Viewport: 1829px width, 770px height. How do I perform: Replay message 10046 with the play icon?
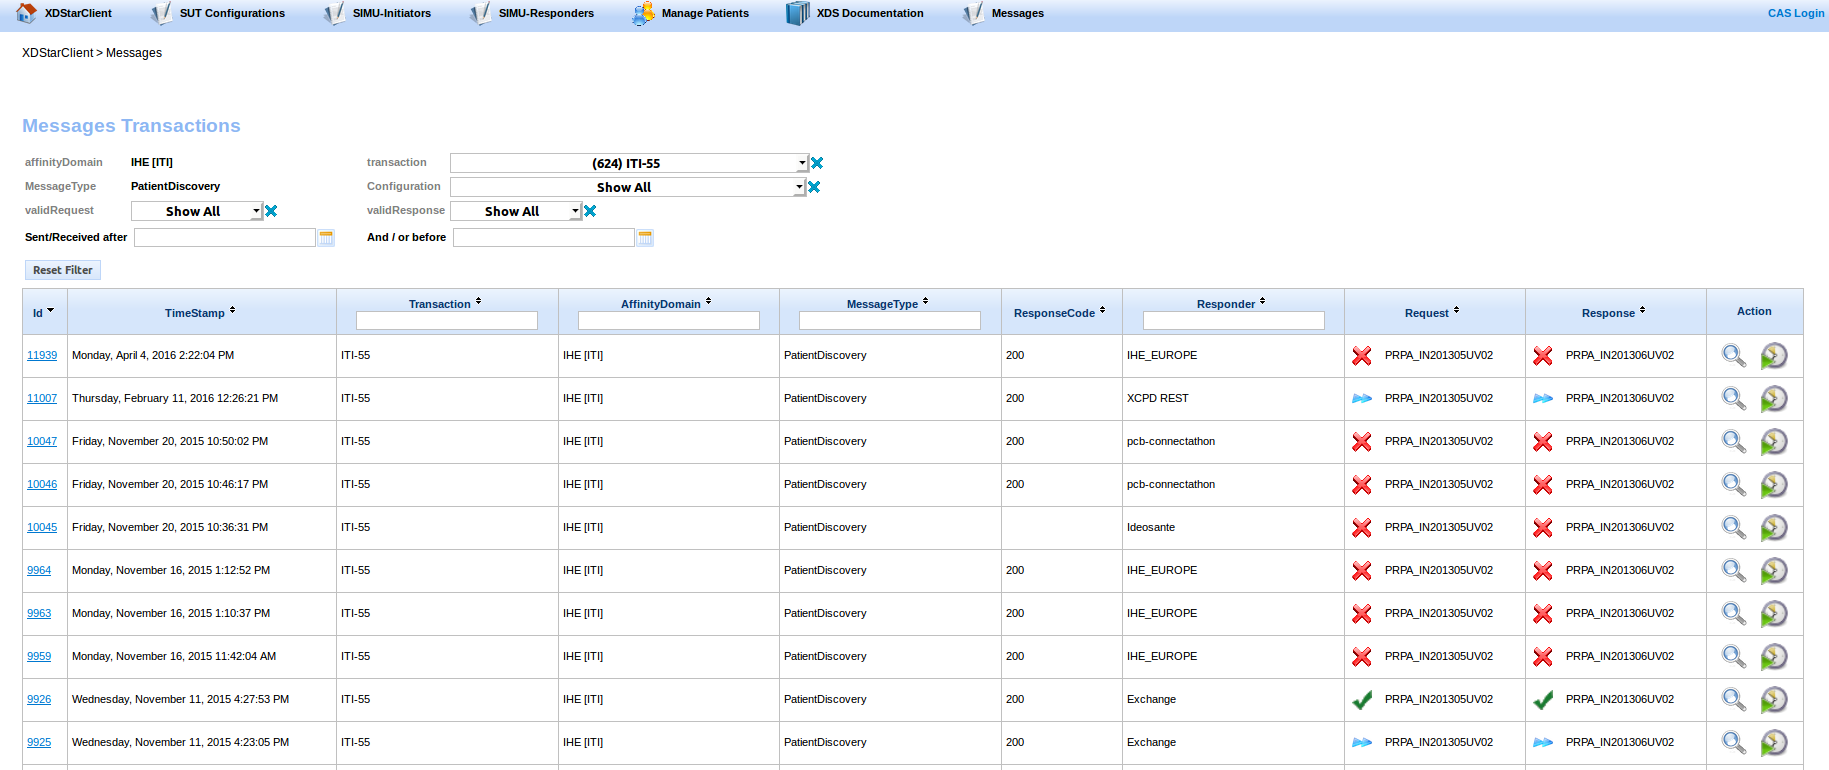1774,485
